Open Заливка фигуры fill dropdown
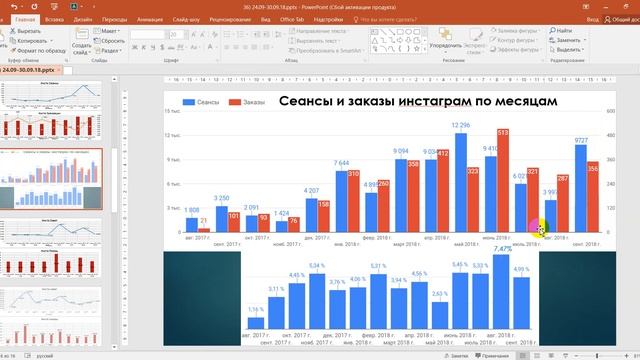This screenshot has width=640, height=360. (x=515, y=31)
